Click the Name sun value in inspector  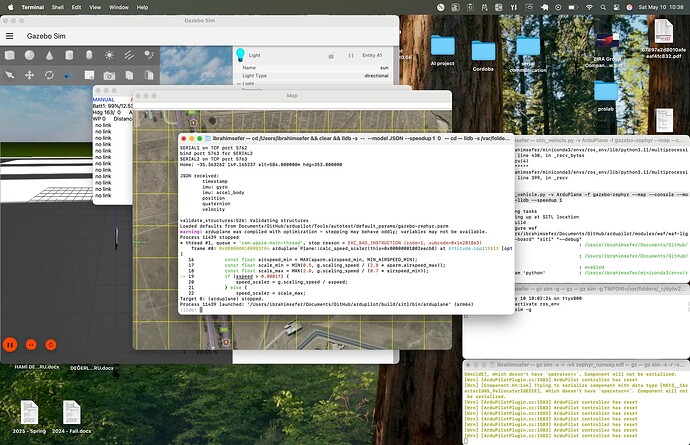click(384, 68)
